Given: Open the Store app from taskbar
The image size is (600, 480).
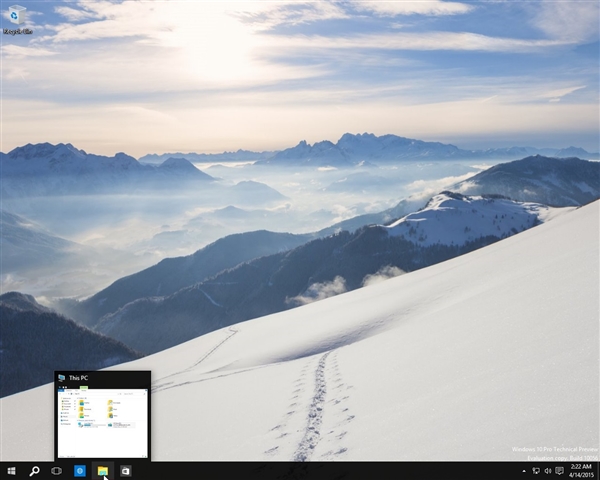Looking at the screenshot, I should point(126,470).
